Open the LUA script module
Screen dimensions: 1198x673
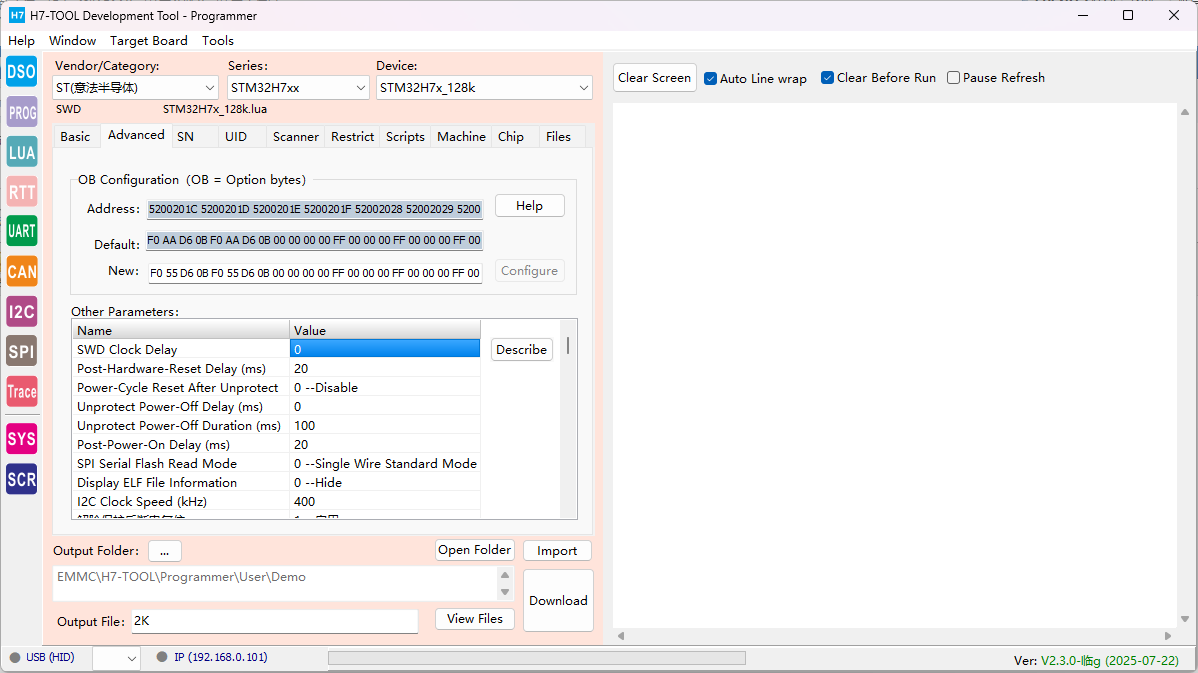pyautogui.click(x=21, y=152)
